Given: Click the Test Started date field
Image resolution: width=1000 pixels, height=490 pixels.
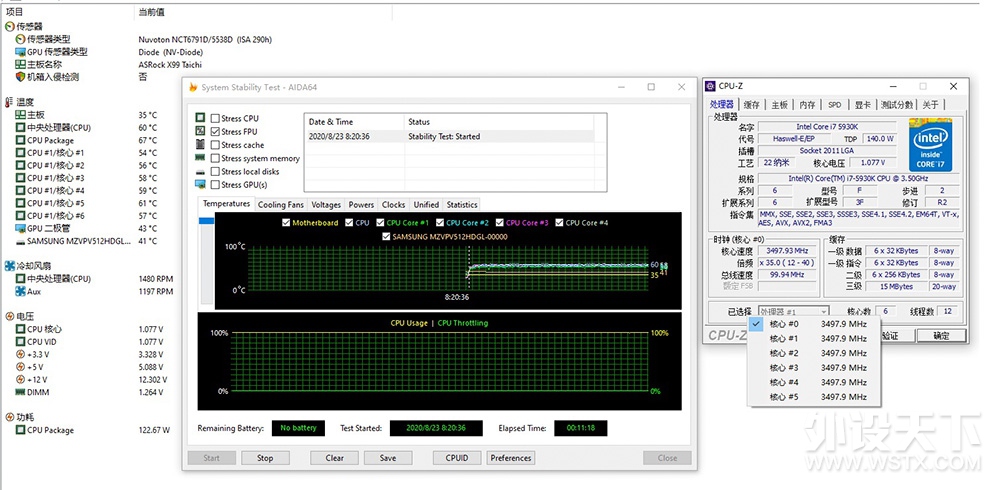Looking at the screenshot, I should pyautogui.click(x=436, y=428).
